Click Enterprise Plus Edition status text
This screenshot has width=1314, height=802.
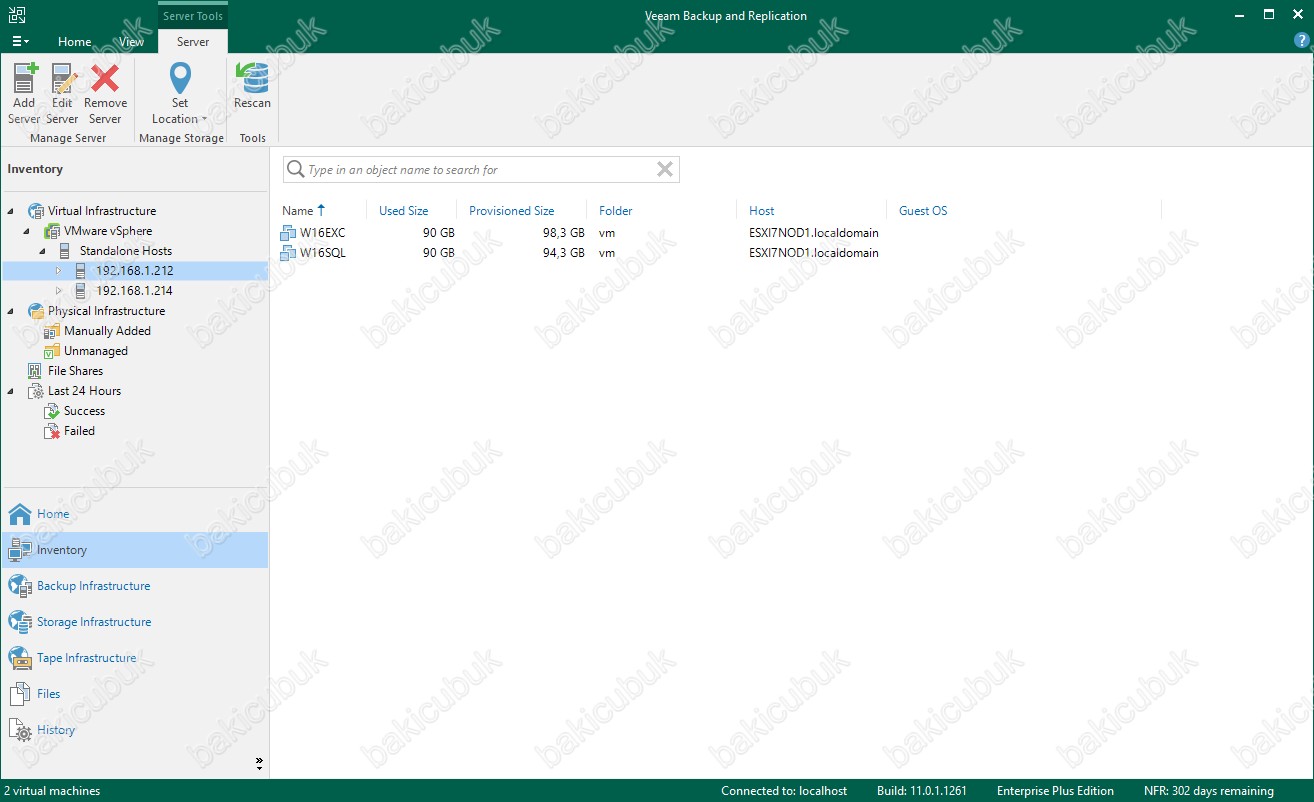[x=1055, y=791]
